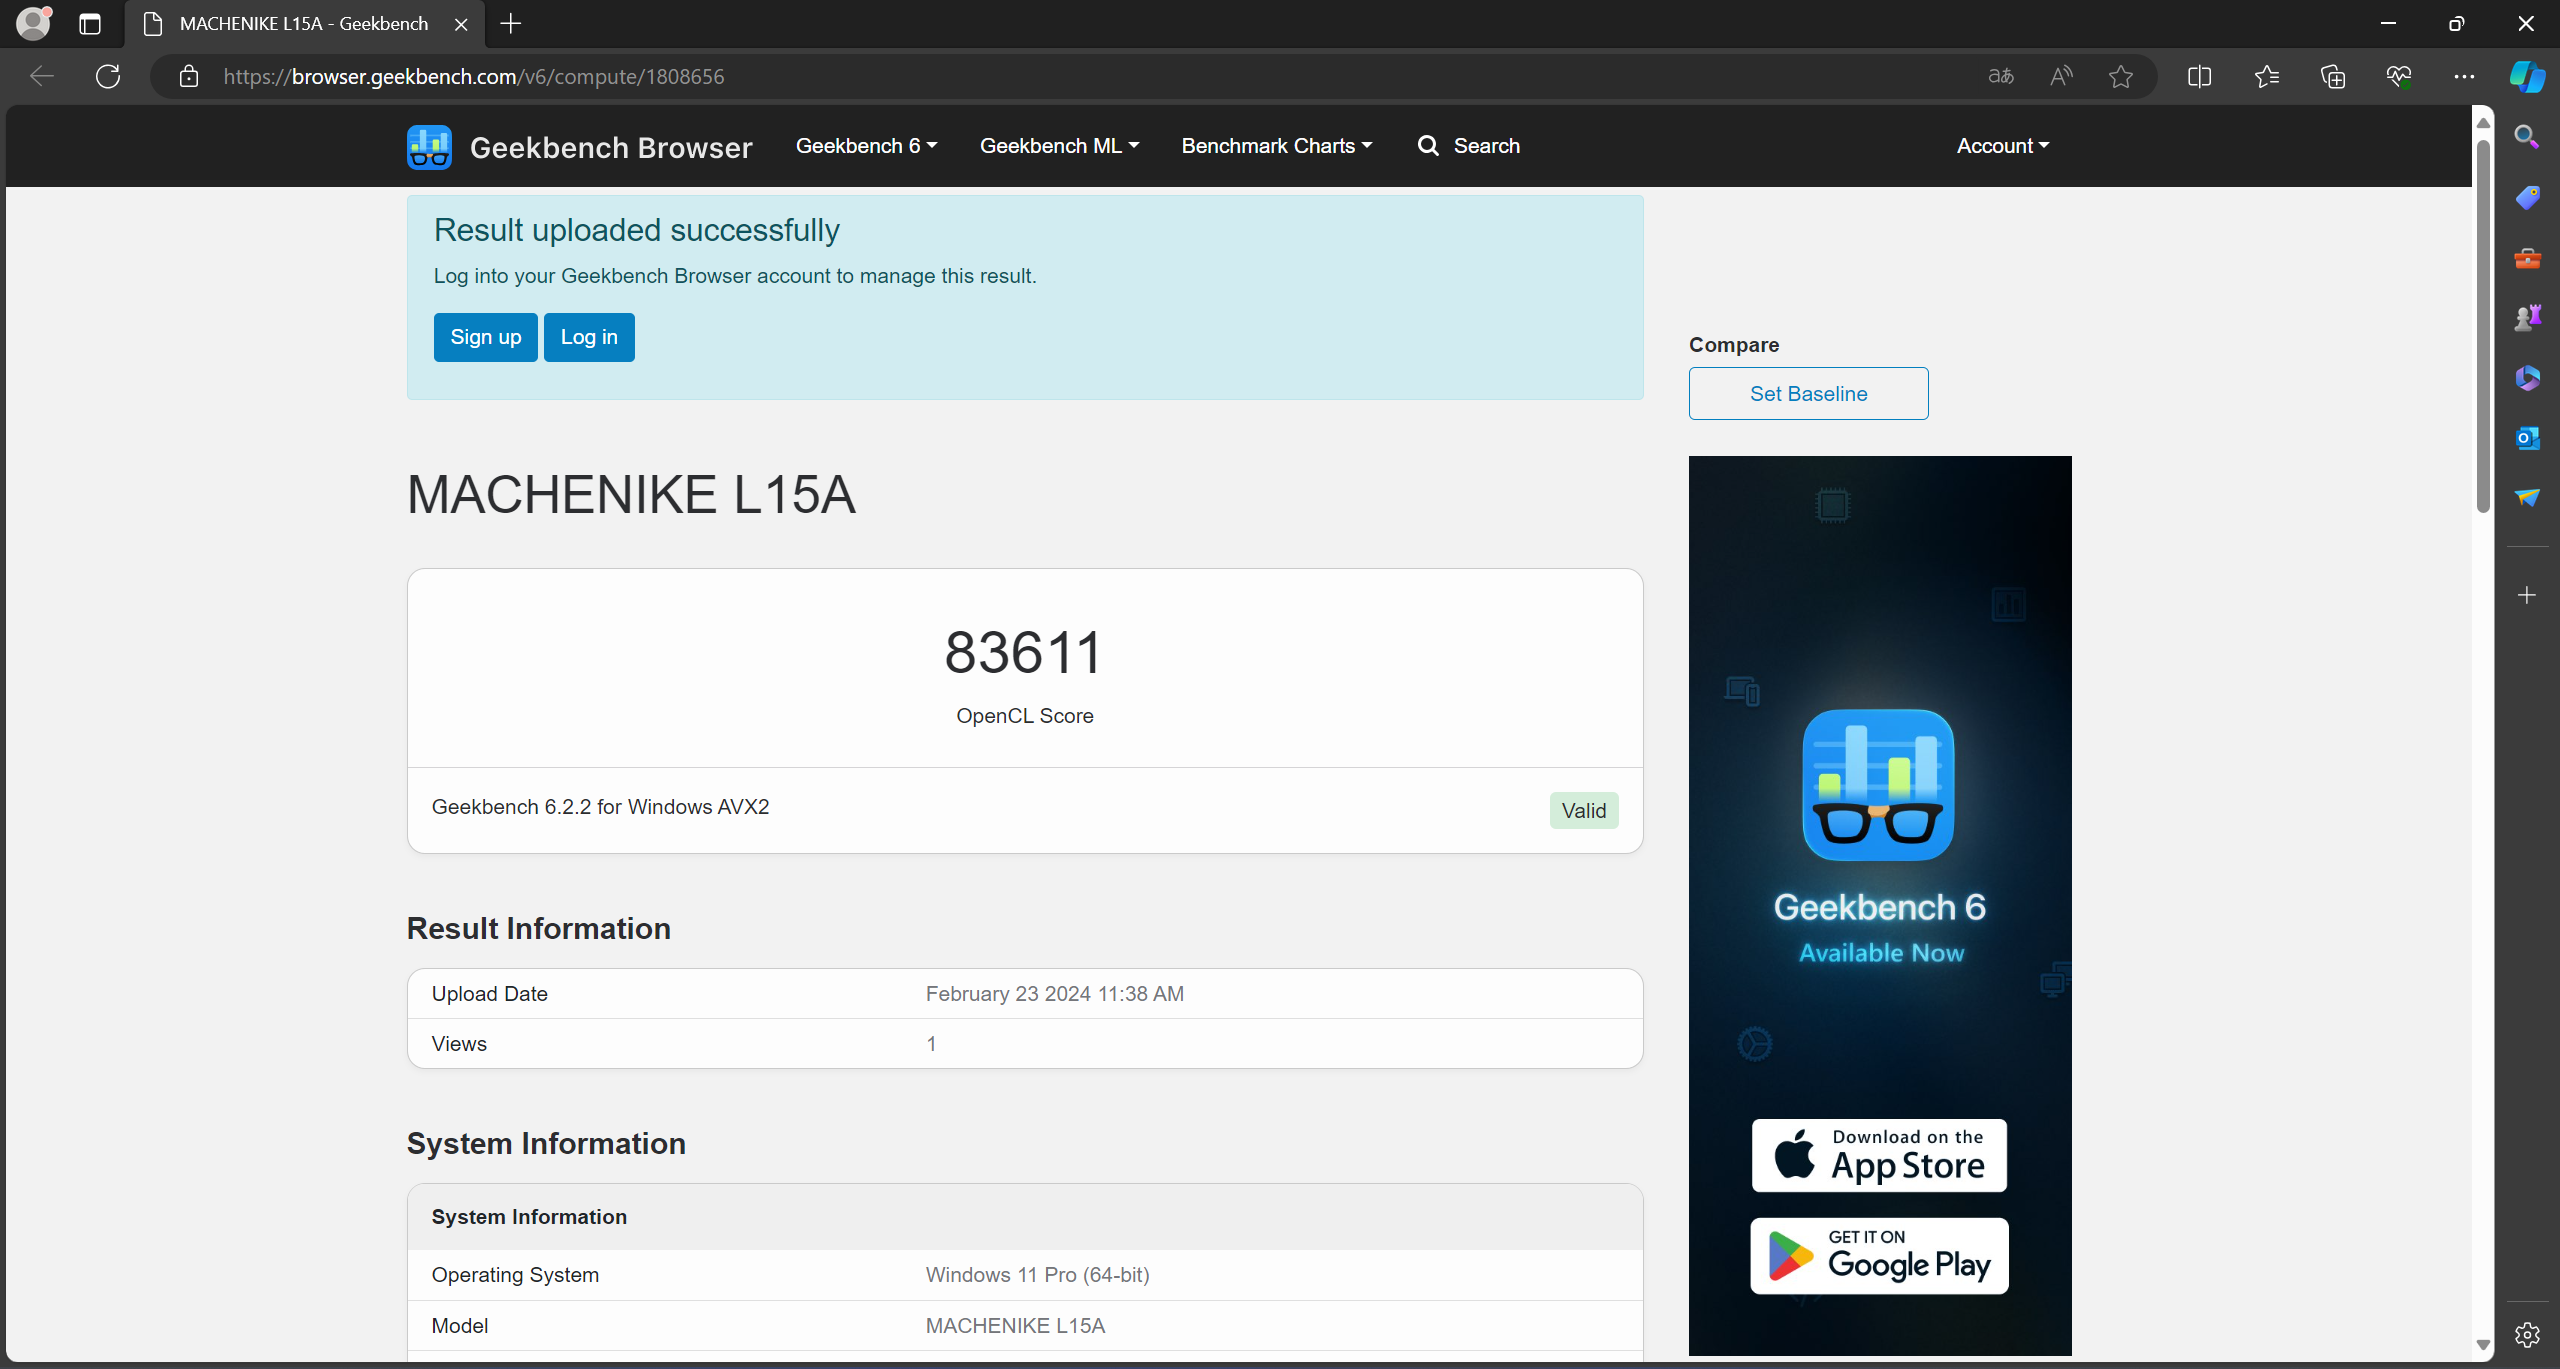Open browser essentials heart icon

(2399, 76)
